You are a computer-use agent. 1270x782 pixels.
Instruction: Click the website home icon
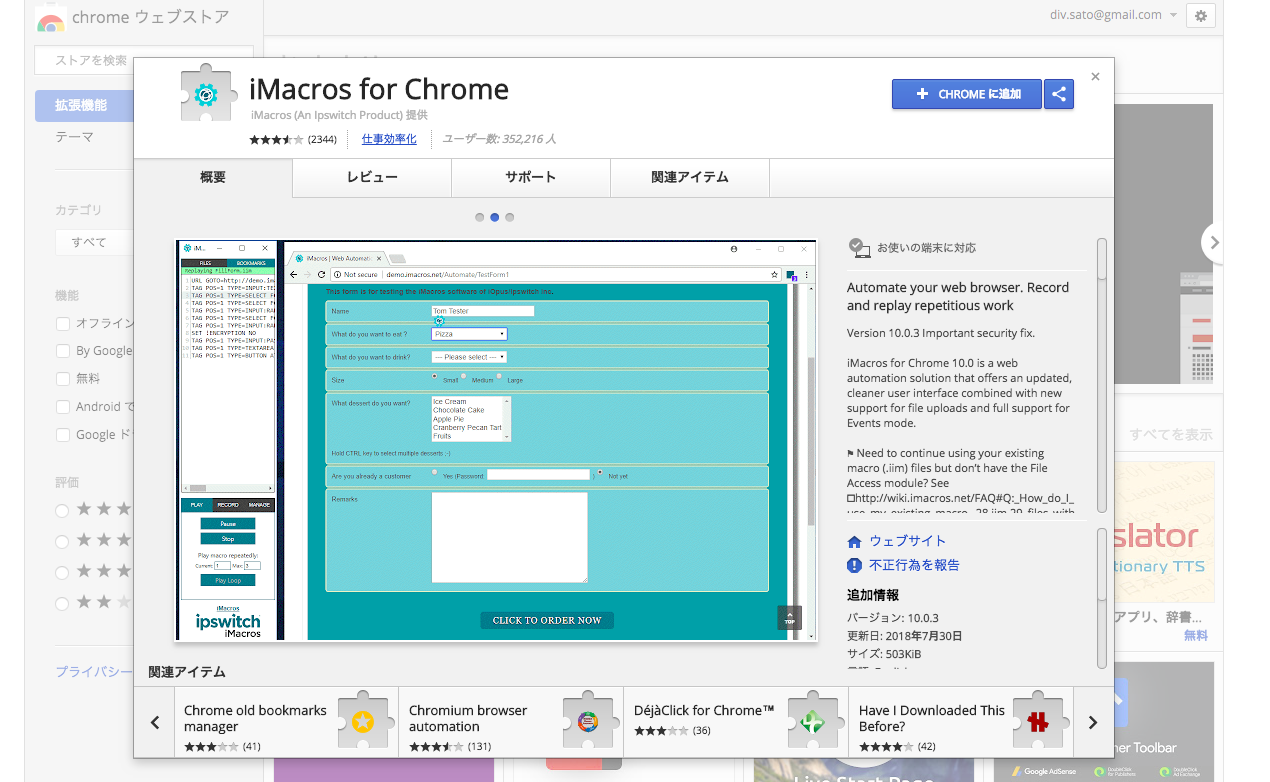pyautogui.click(x=854, y=542)
